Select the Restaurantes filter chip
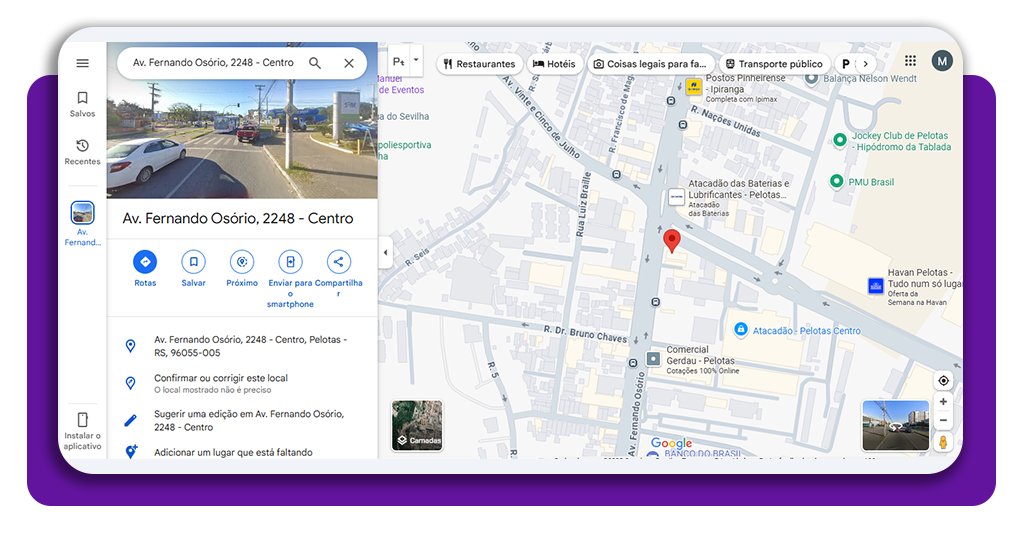Image resolution: width=1024 pixels, height=536 pixels. pos(480,64)
